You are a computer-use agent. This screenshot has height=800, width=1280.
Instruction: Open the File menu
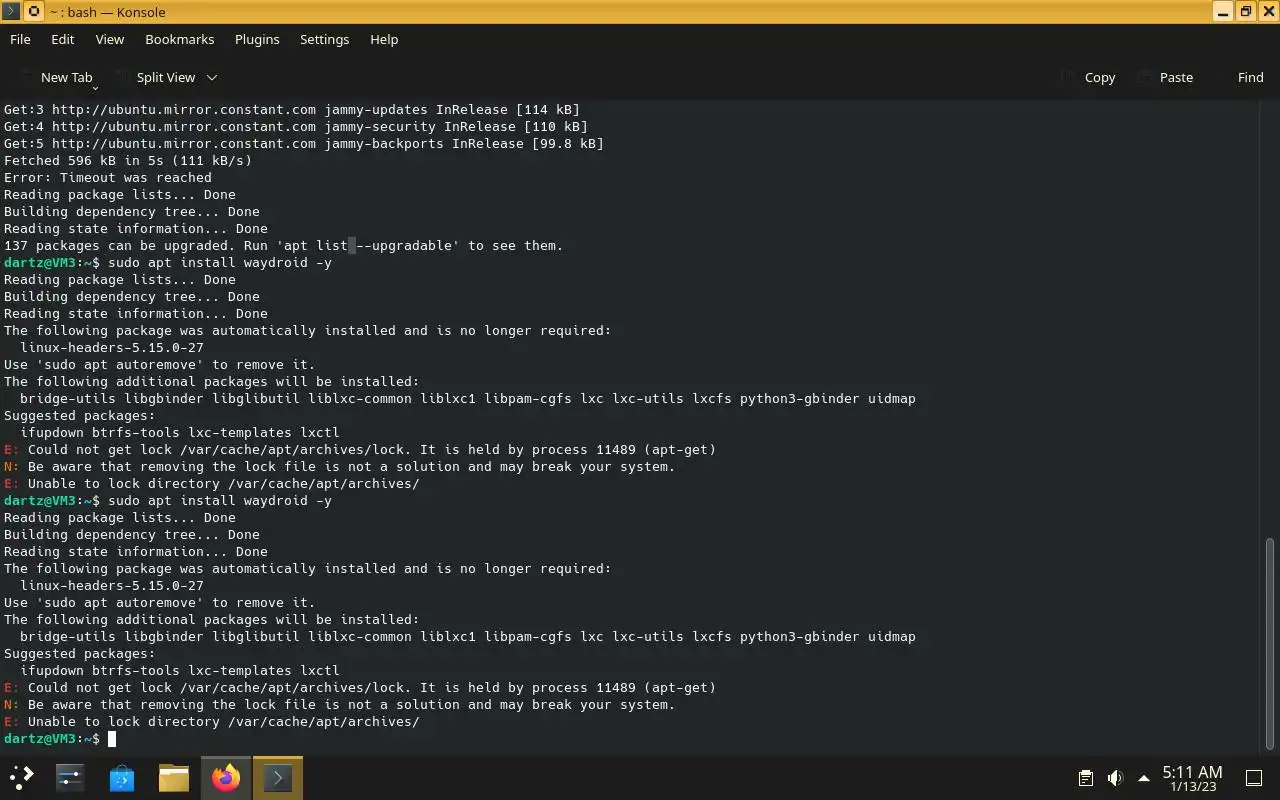tap(20, 39)
